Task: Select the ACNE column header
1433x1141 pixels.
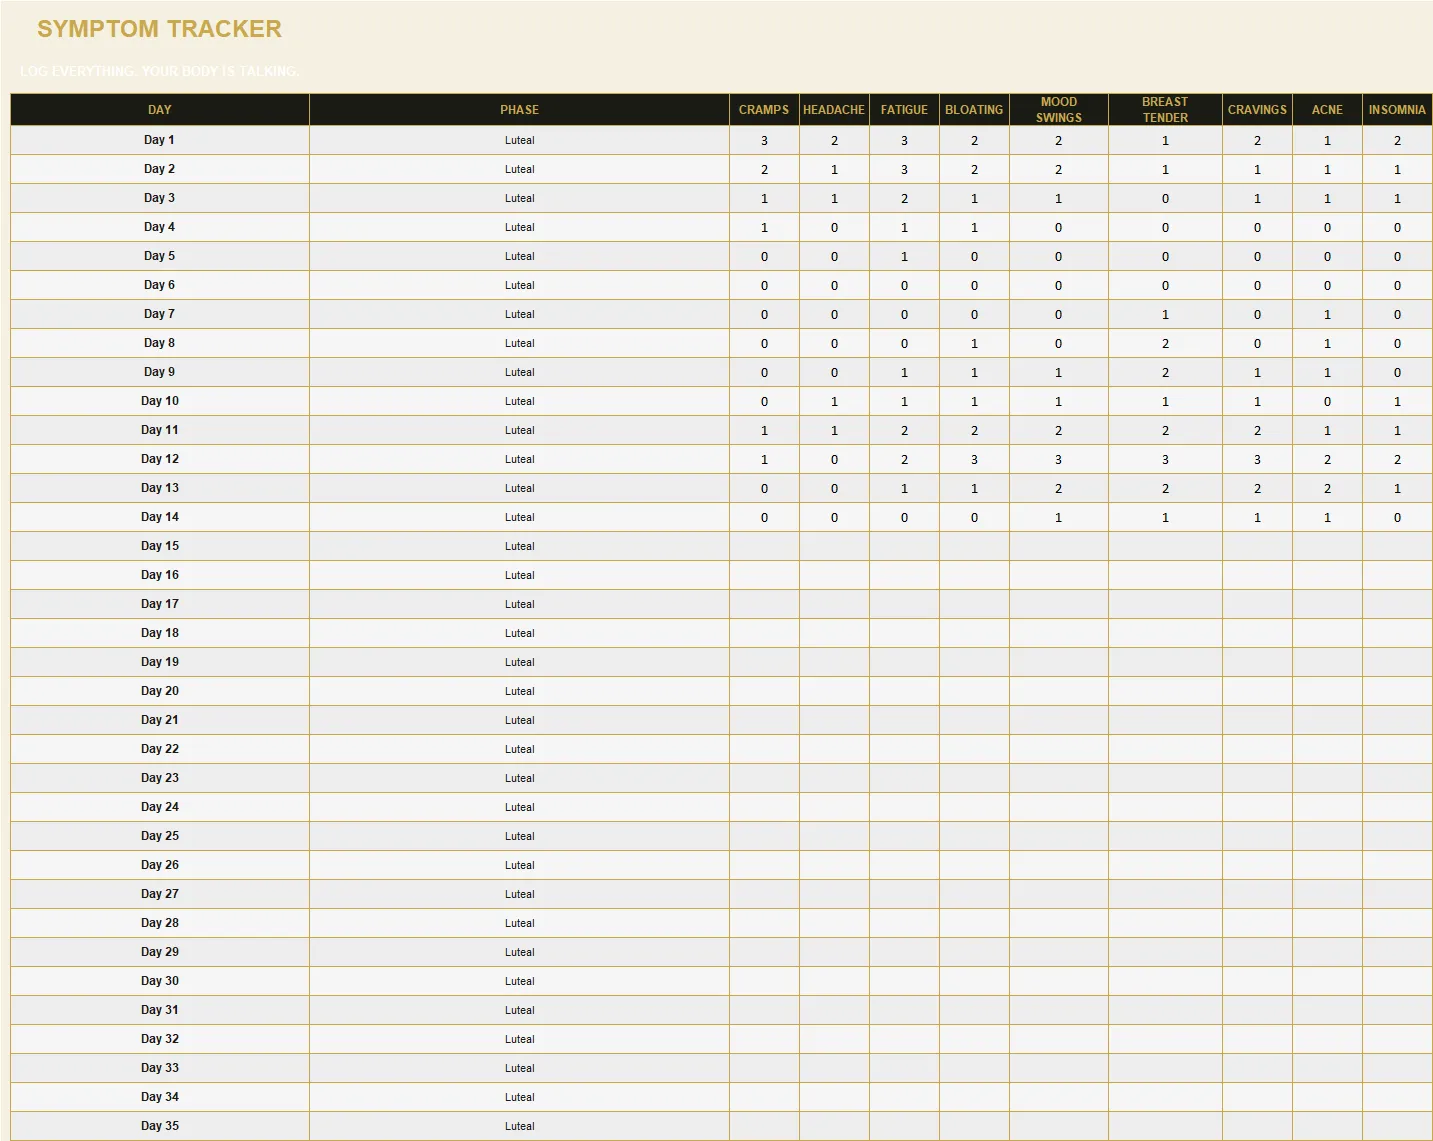Action: coord(1327,110)
